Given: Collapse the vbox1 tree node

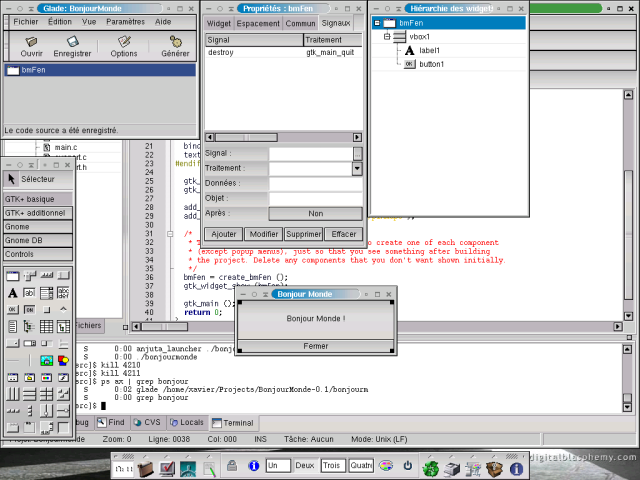Looking at the screenshot, I should tap(387, 36).
